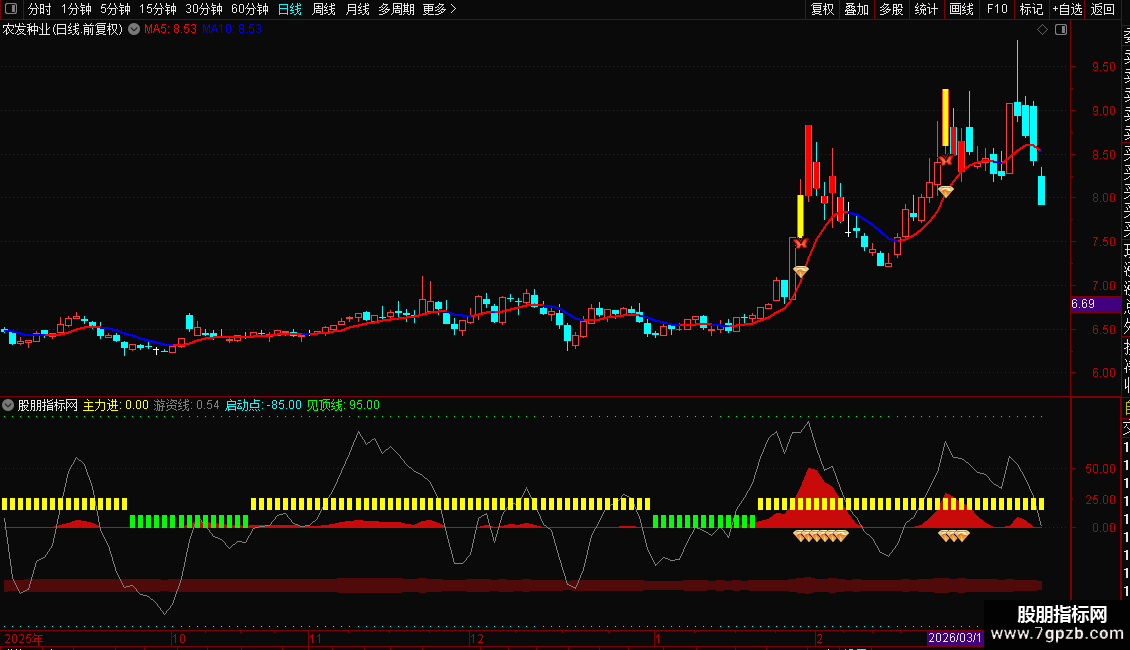Click the 主力进: 0.00 label
This screenshot has height=650, width=1130.
point(115,405)
